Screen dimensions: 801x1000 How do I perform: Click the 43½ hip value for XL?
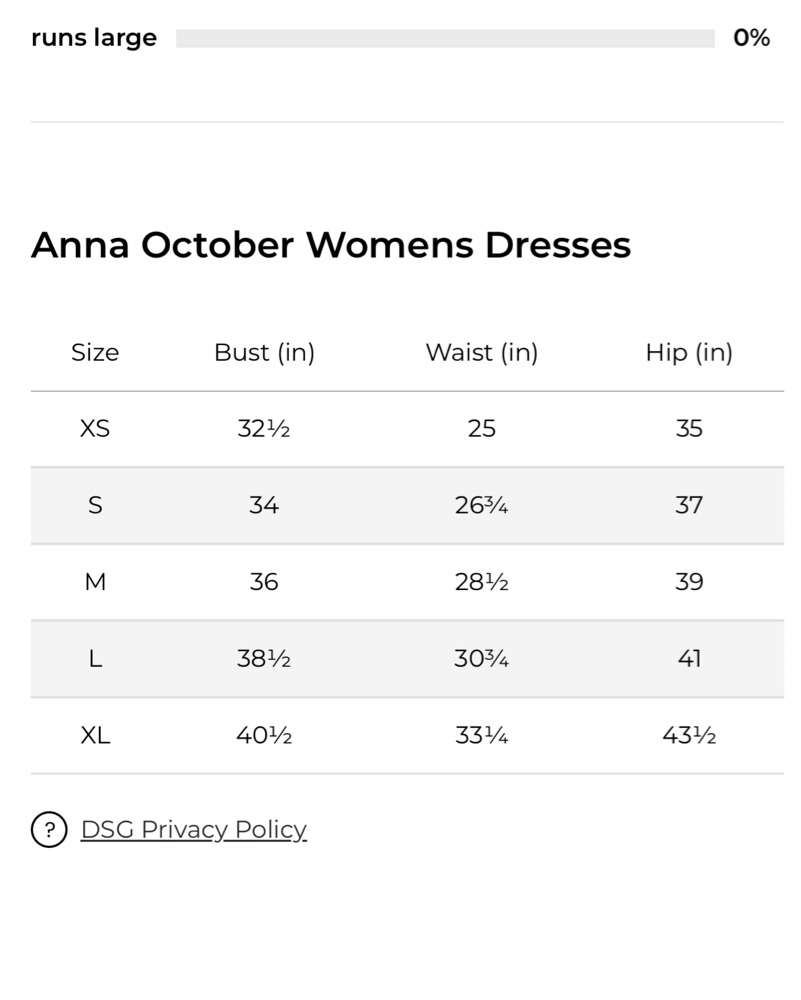click(x=689, y=736)
